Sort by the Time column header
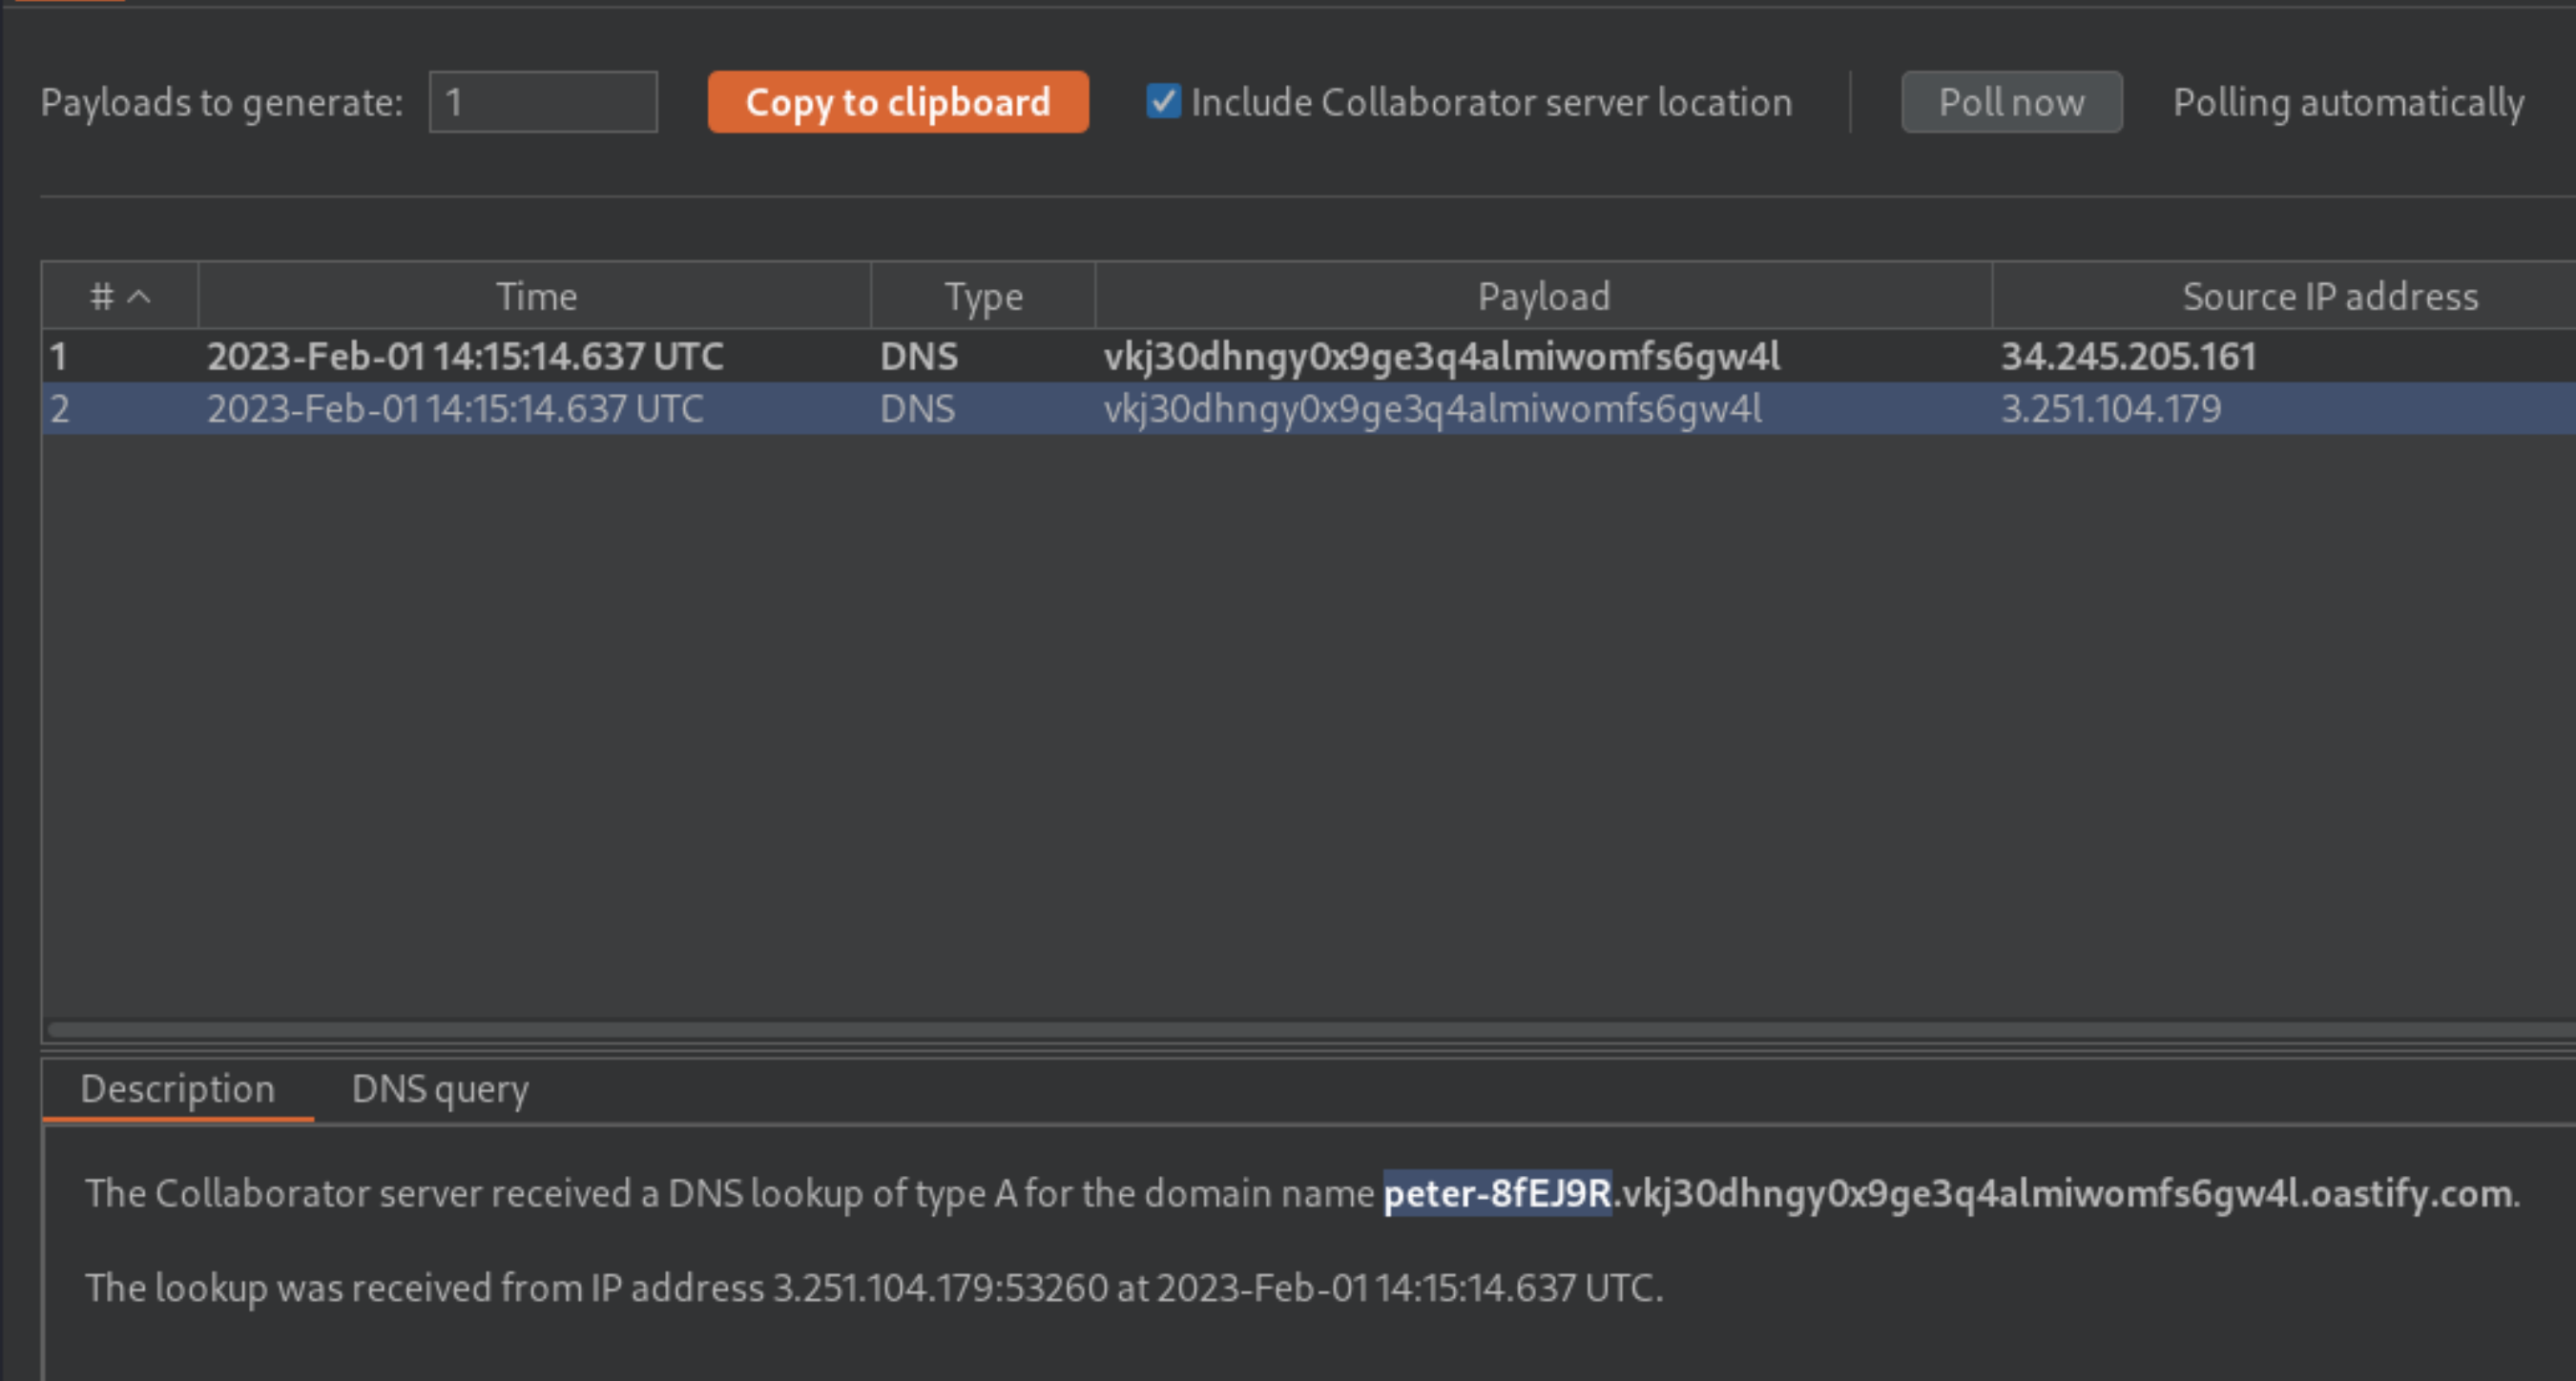This screenshot has height=1381, width=2576. [535, 296]
